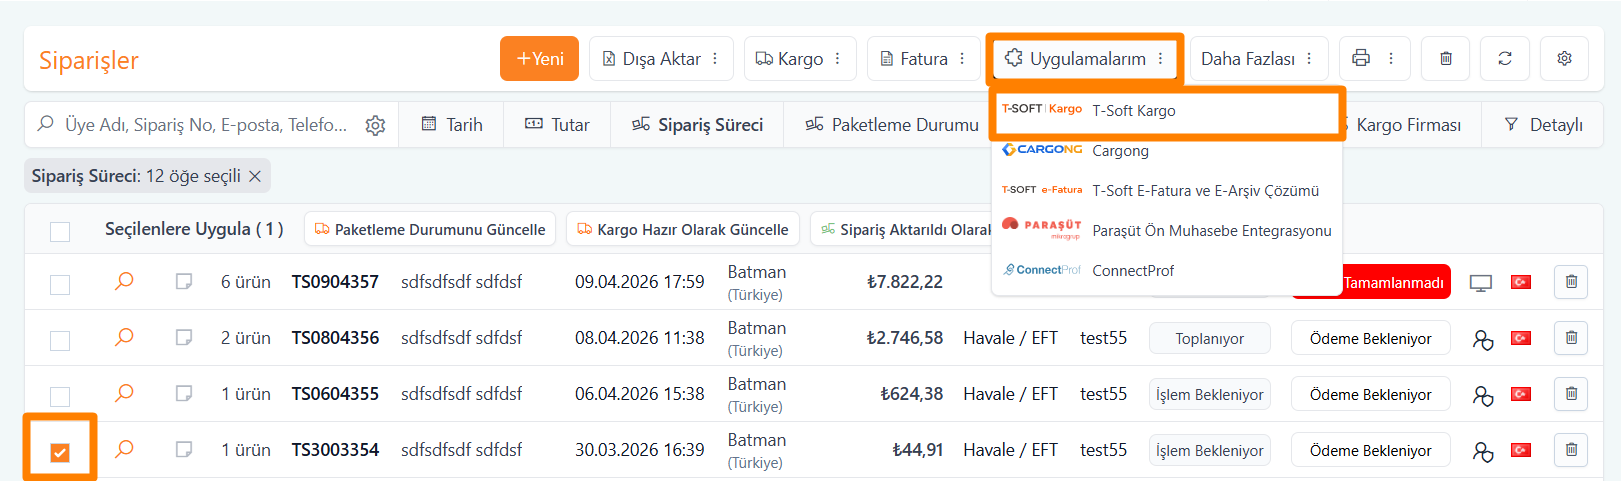Open the Kargo Firması filter
The width and height of the screenshot is (1621, 481).
(x=1408, y=125)
